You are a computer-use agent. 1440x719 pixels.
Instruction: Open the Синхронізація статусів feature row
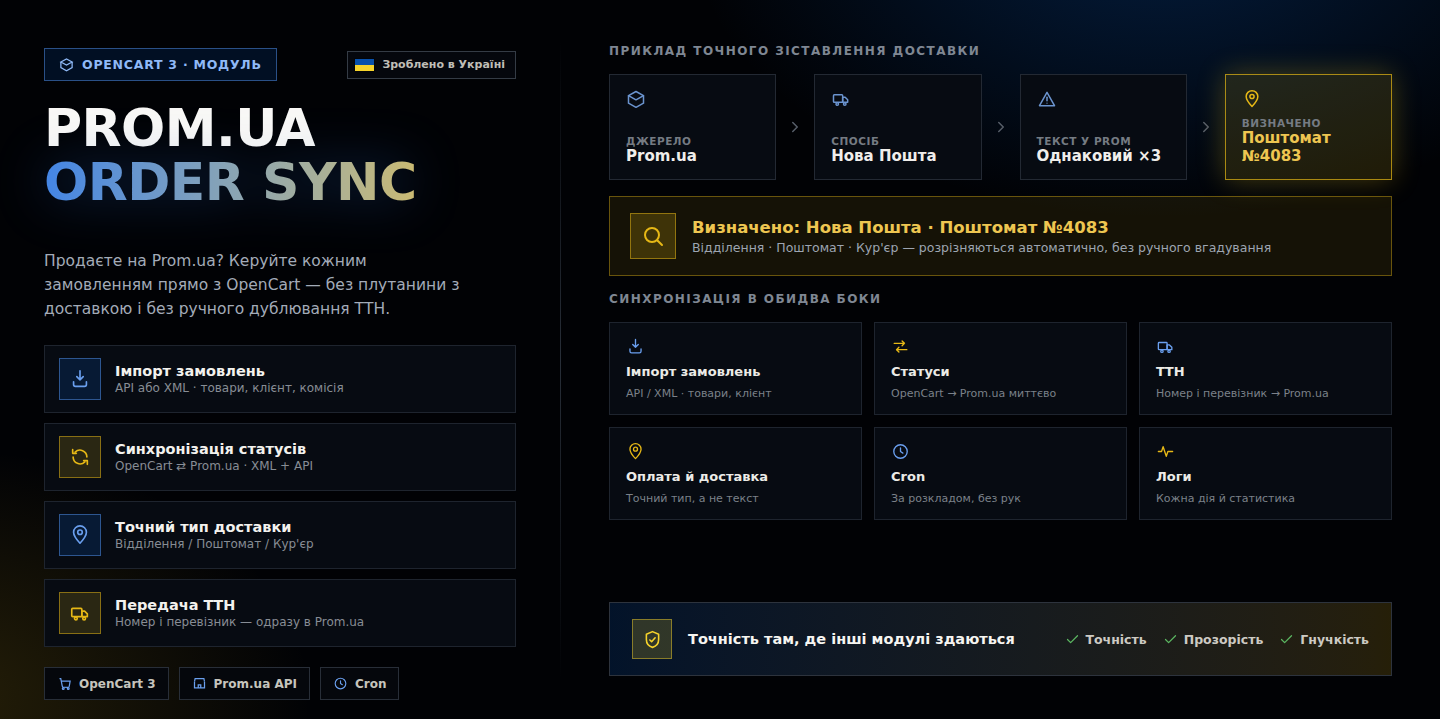point(280,457)
